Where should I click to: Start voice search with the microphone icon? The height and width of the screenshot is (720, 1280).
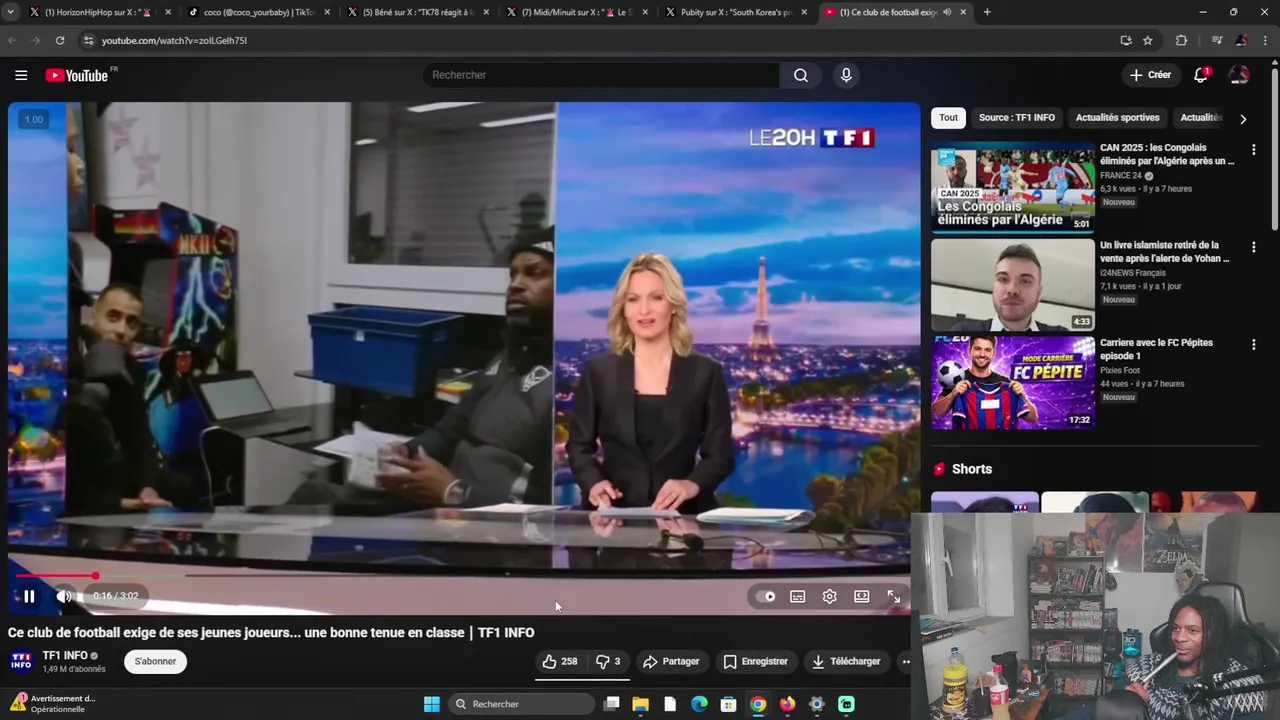[x=846, y=75]
